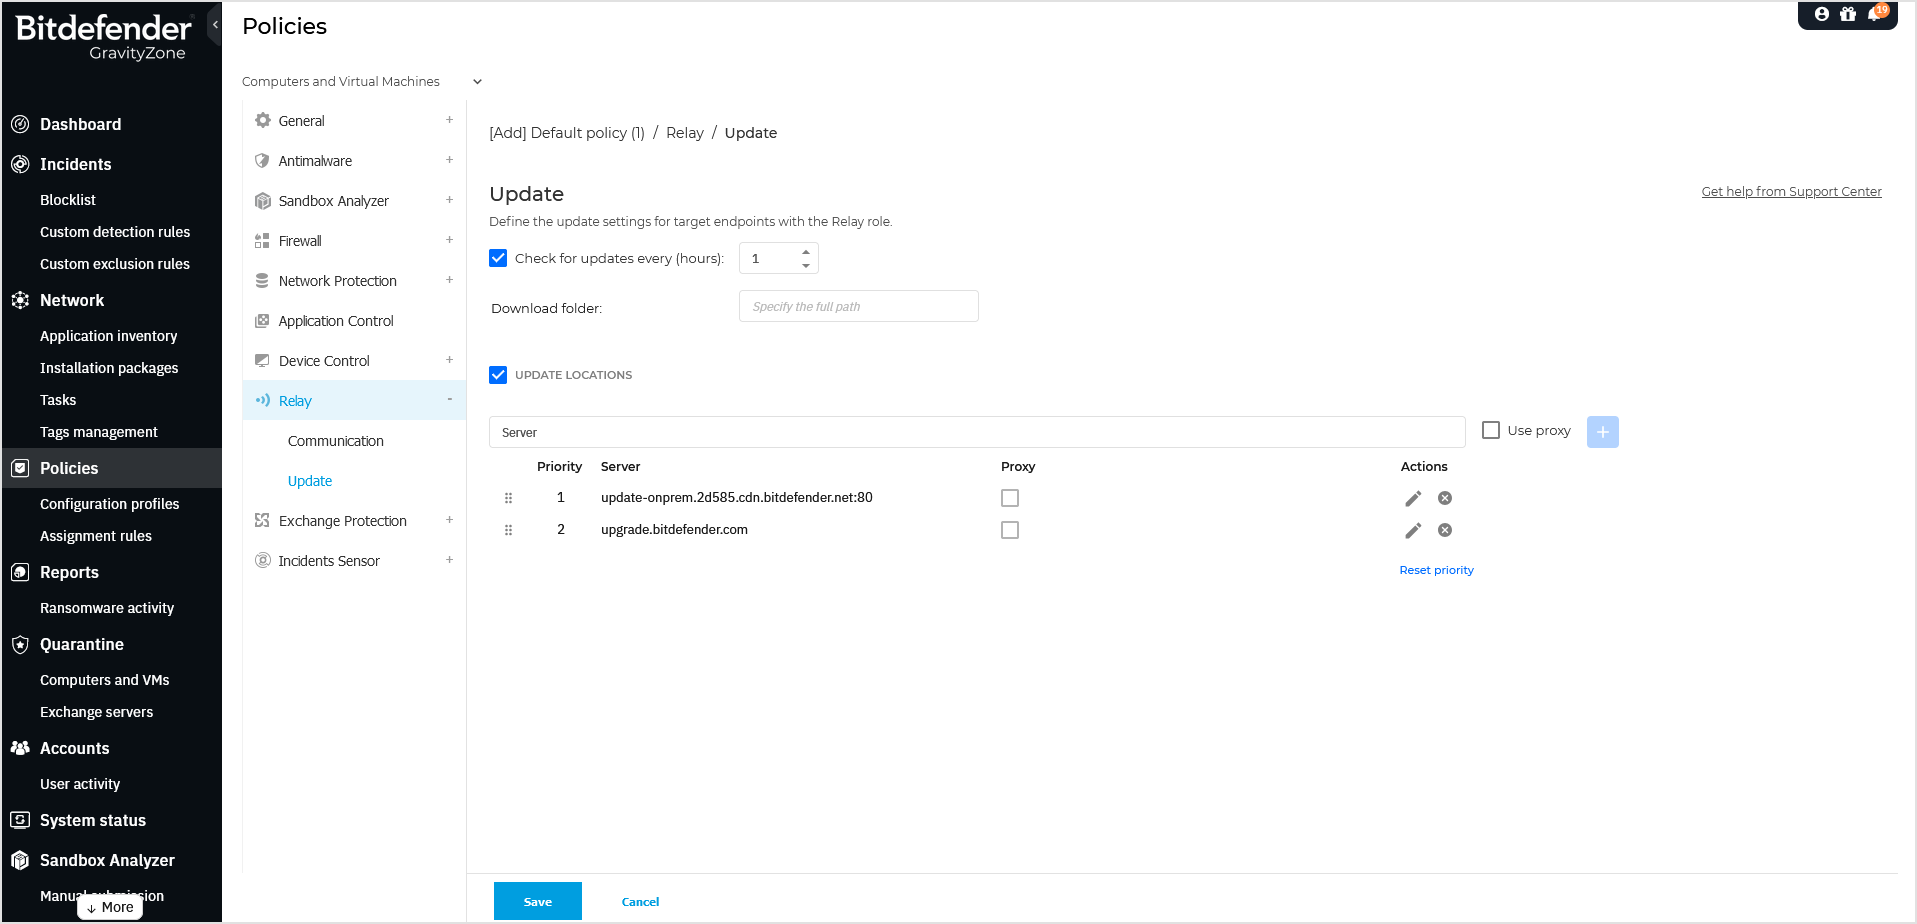Viewport: 1917px width, 924px height.
Task: Open the user account icon at top right
Action: click(x=1822, y=14)
